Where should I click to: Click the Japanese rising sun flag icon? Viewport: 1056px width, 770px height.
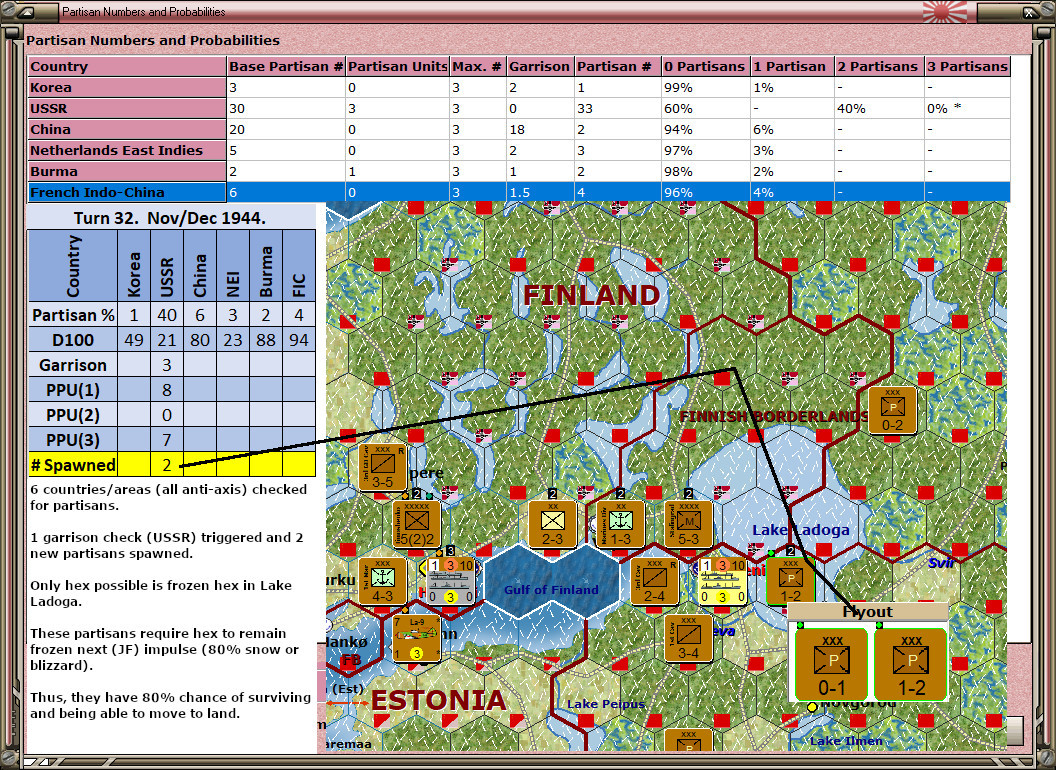(x=944, y=11)
